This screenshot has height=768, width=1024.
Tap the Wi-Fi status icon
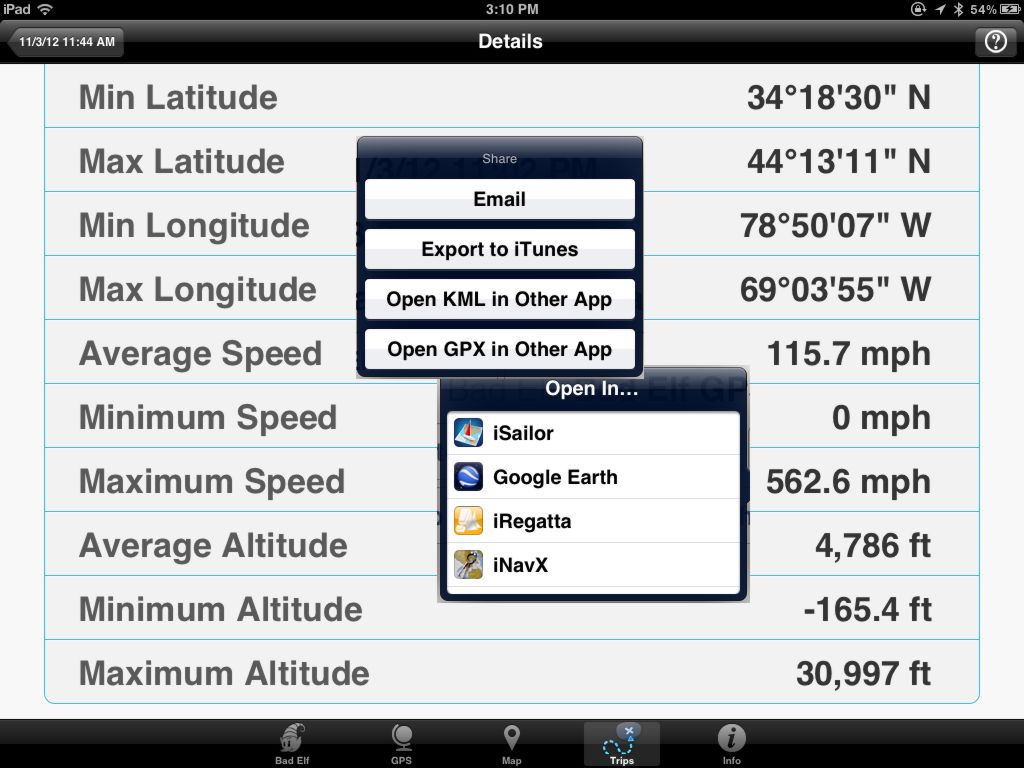pyautogui.click(x=45, y=9)
